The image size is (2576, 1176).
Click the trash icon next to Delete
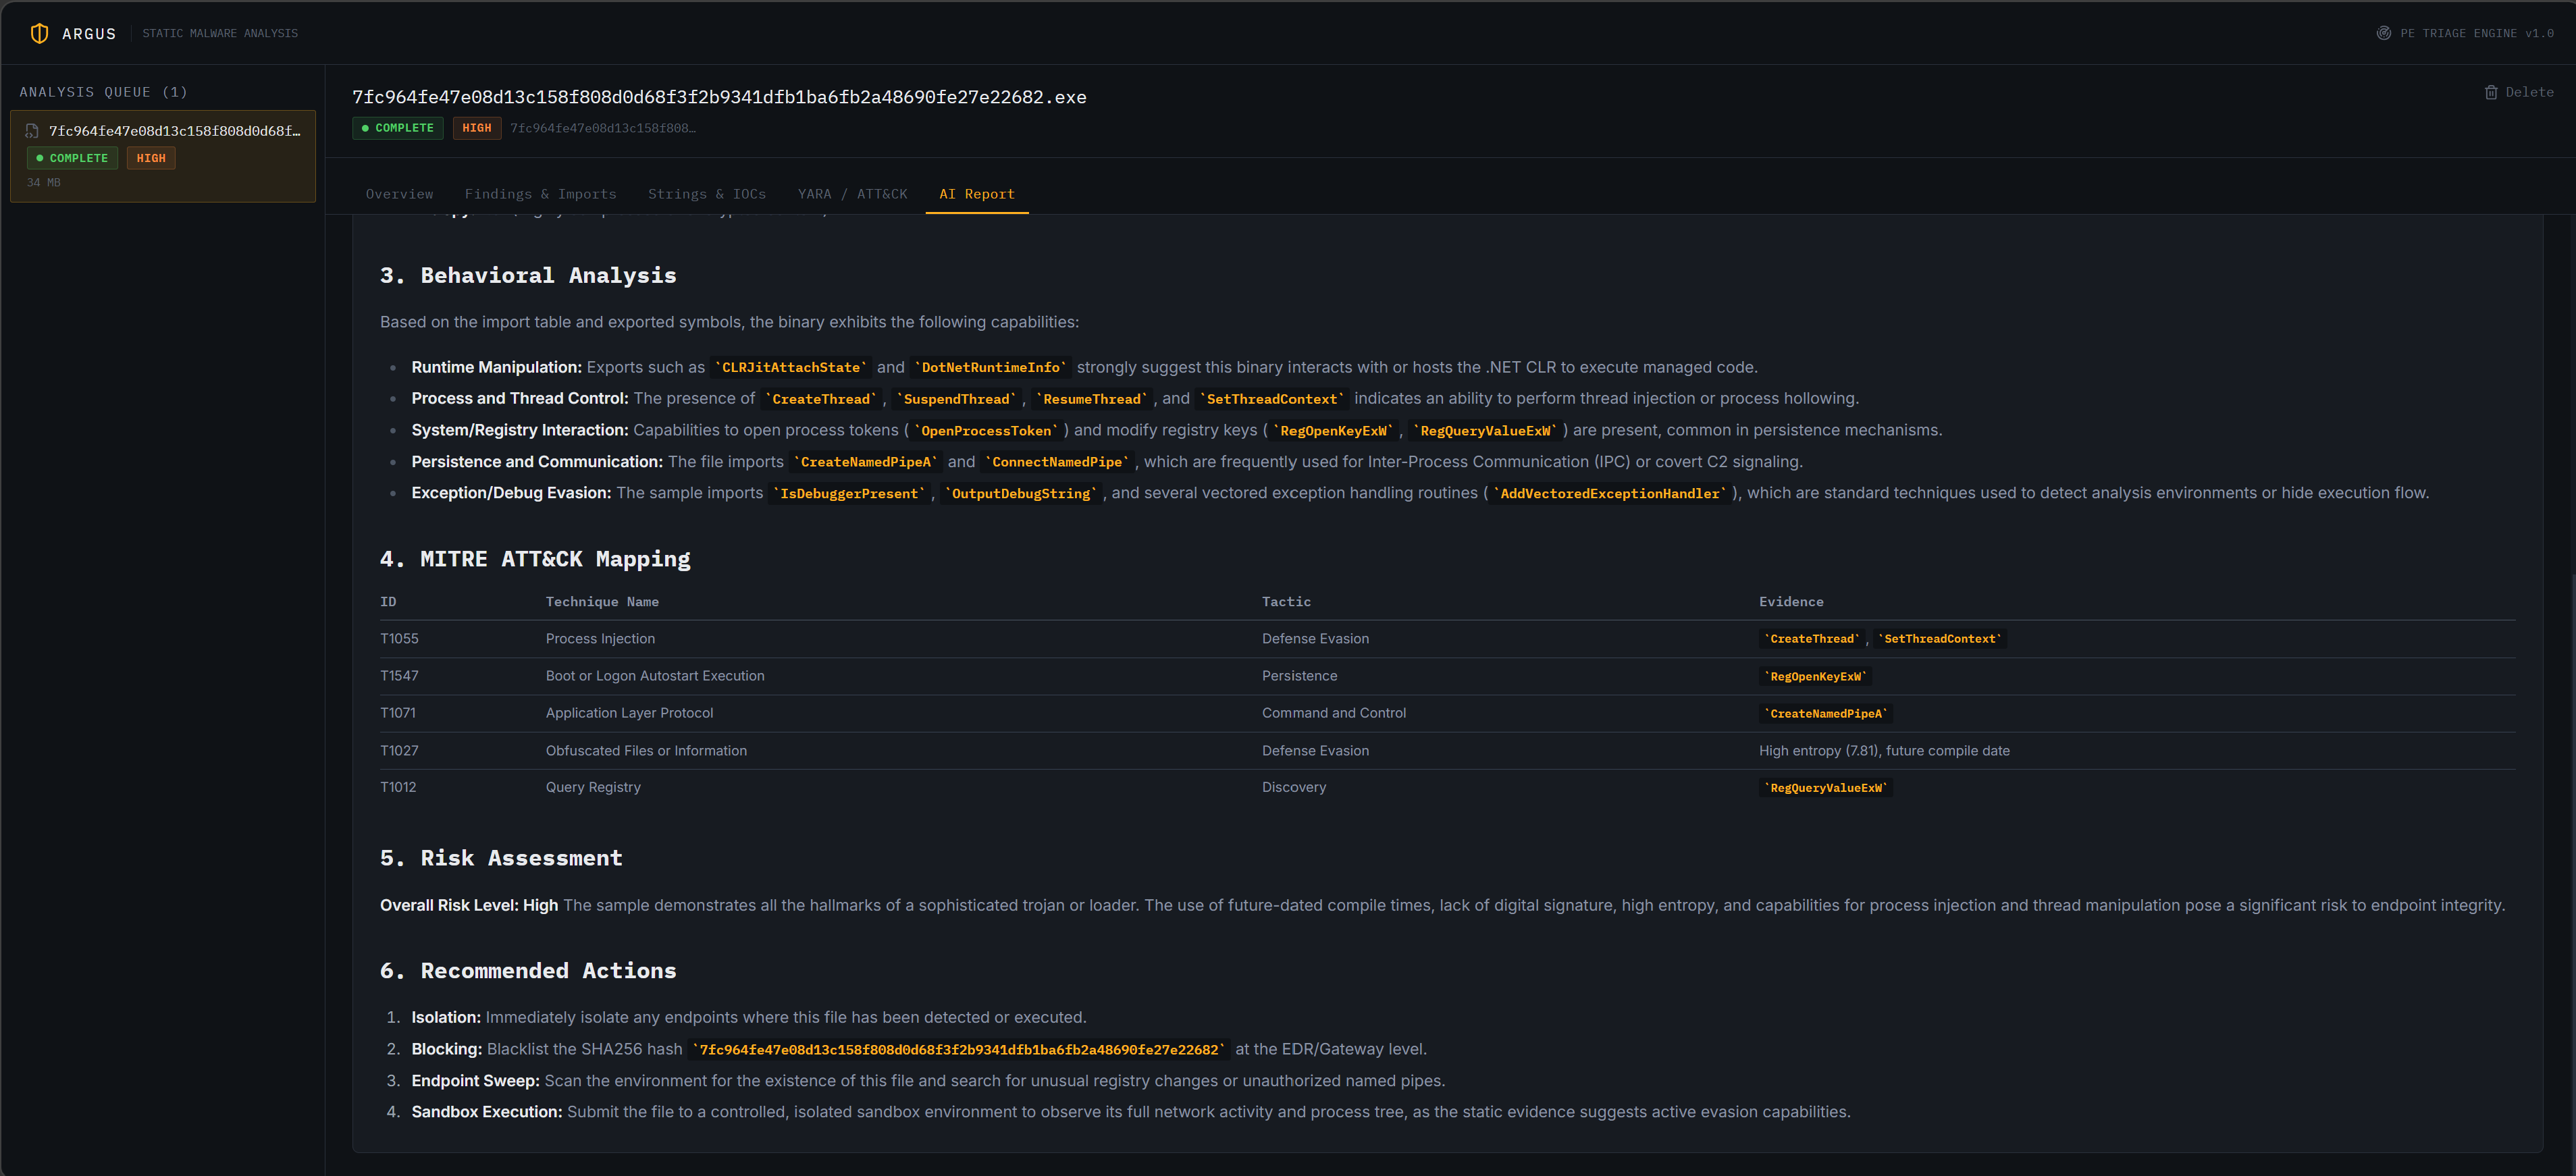click(2491, 92)
